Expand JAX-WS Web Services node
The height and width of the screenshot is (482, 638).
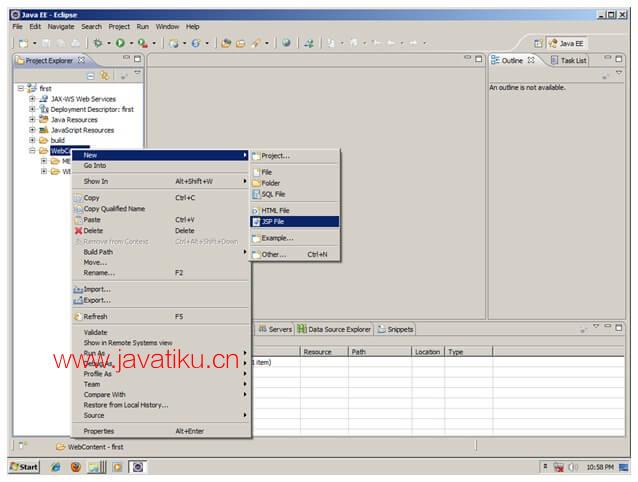coord(32,99)
